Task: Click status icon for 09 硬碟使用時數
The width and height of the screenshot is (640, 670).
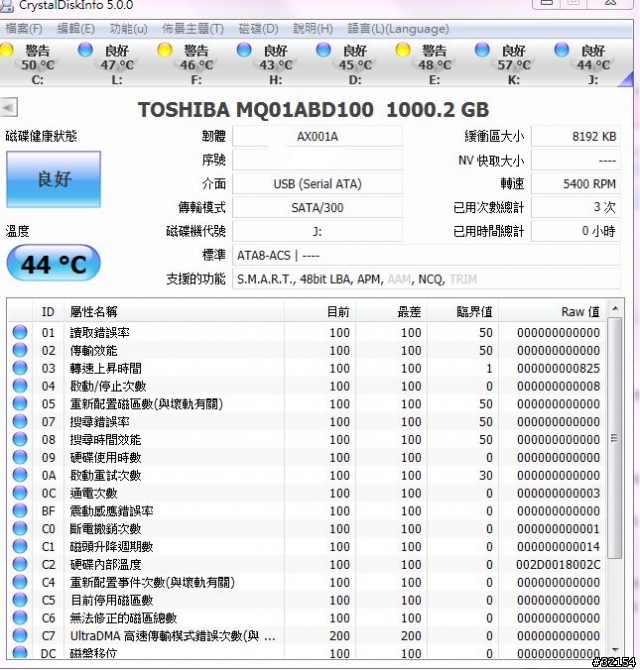Action: [x=20, y=457]
